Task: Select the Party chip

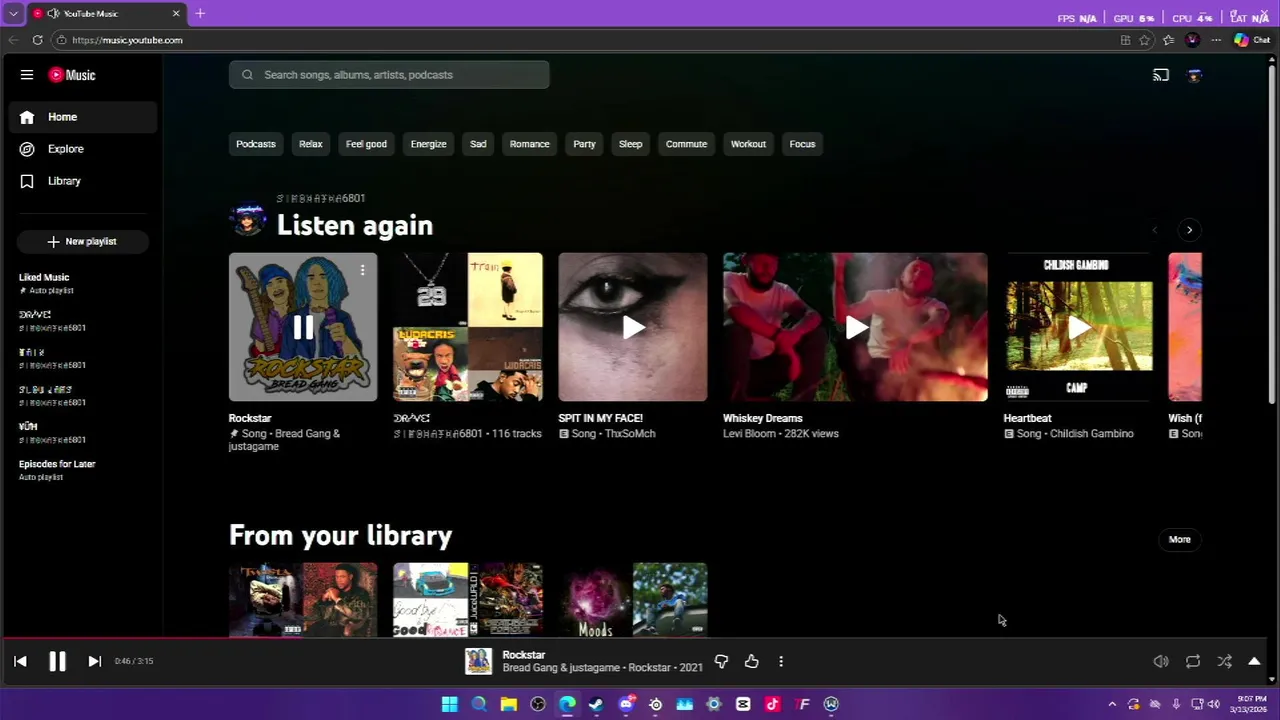Action: [584, 144]
